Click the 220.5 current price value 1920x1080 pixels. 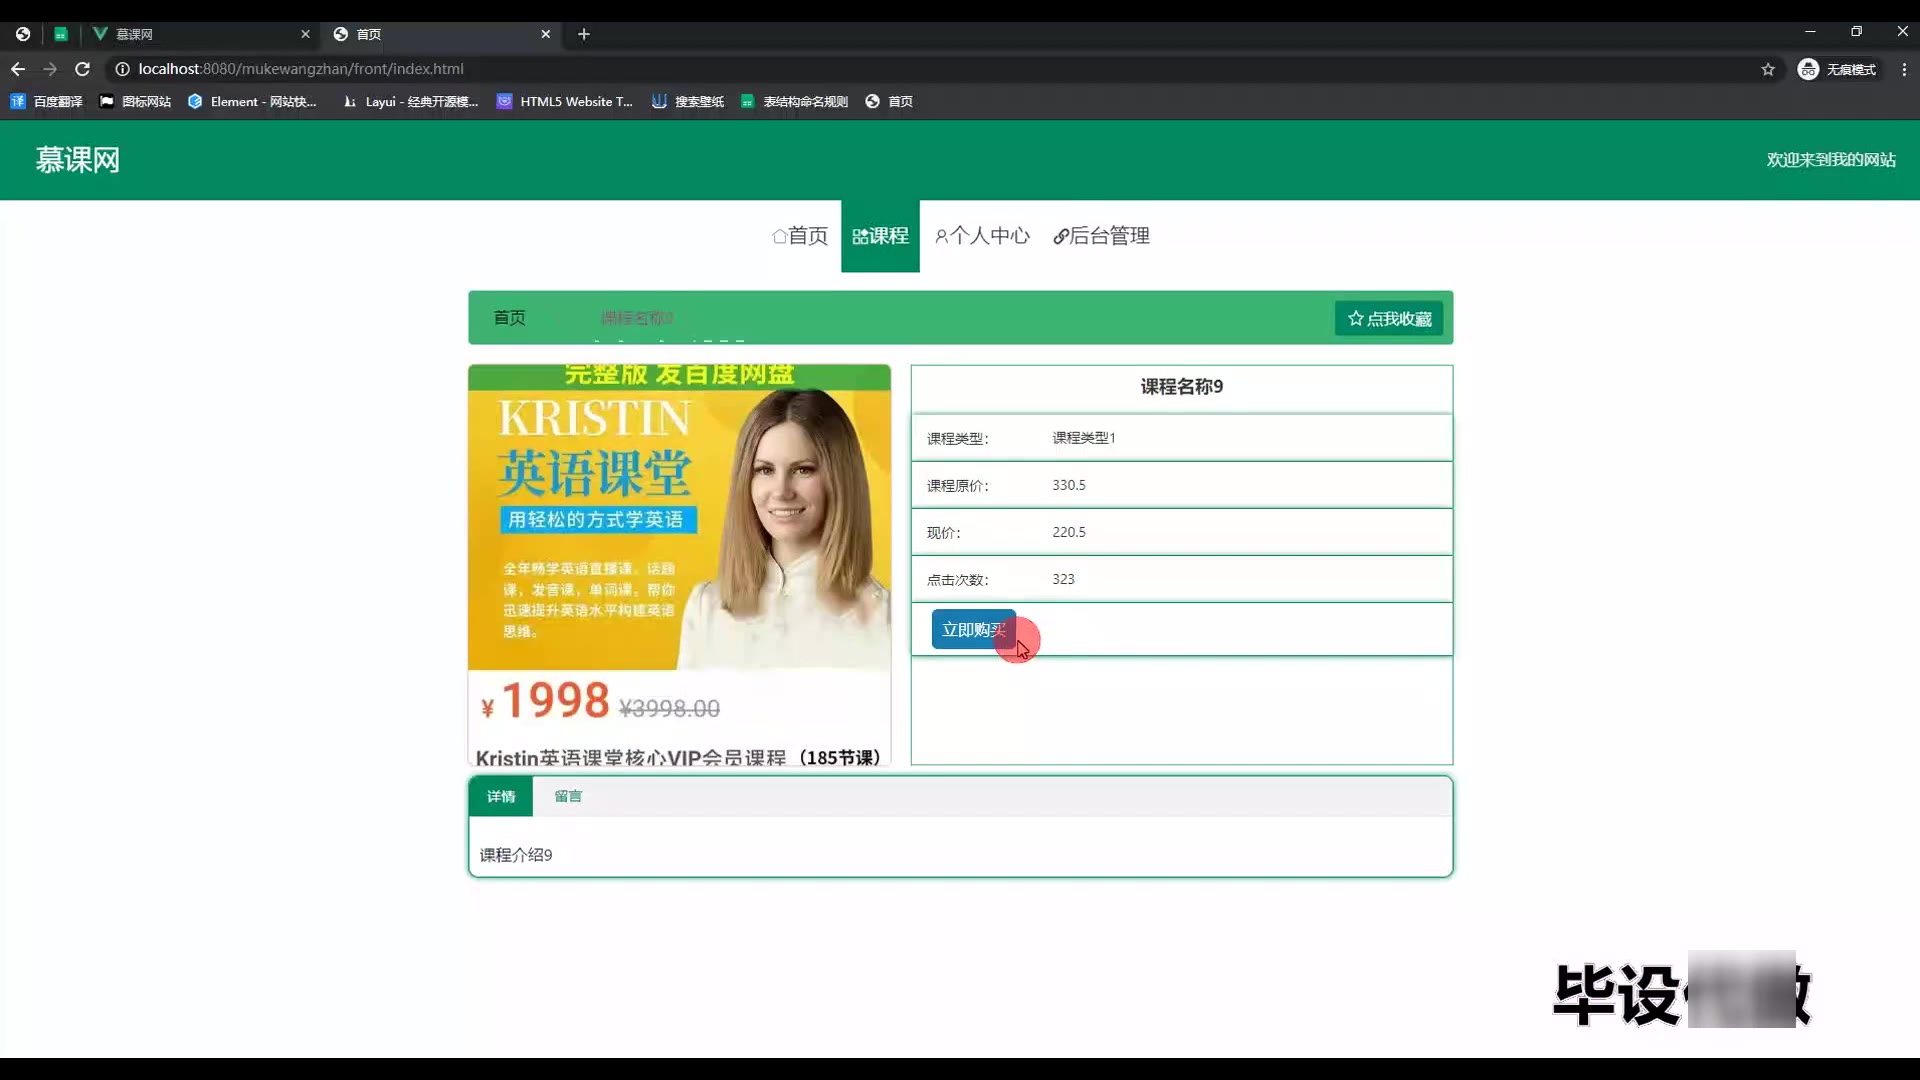(1069, 532)
